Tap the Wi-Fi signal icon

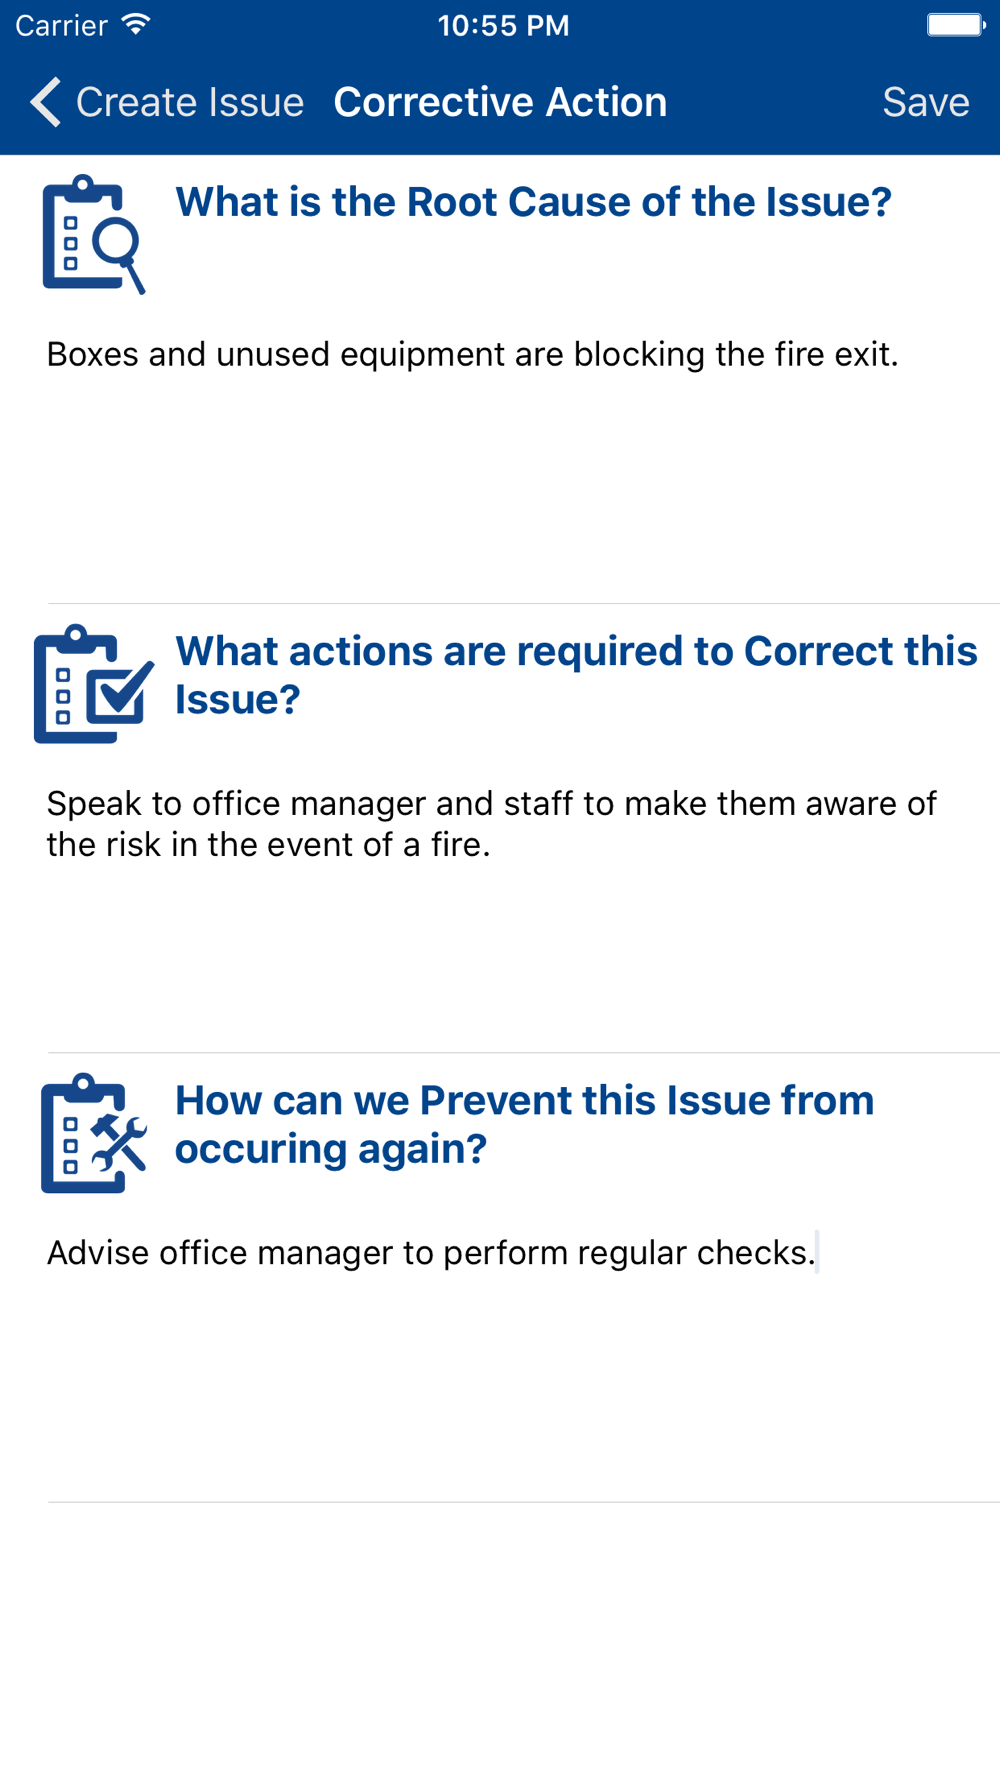point(135,25)
